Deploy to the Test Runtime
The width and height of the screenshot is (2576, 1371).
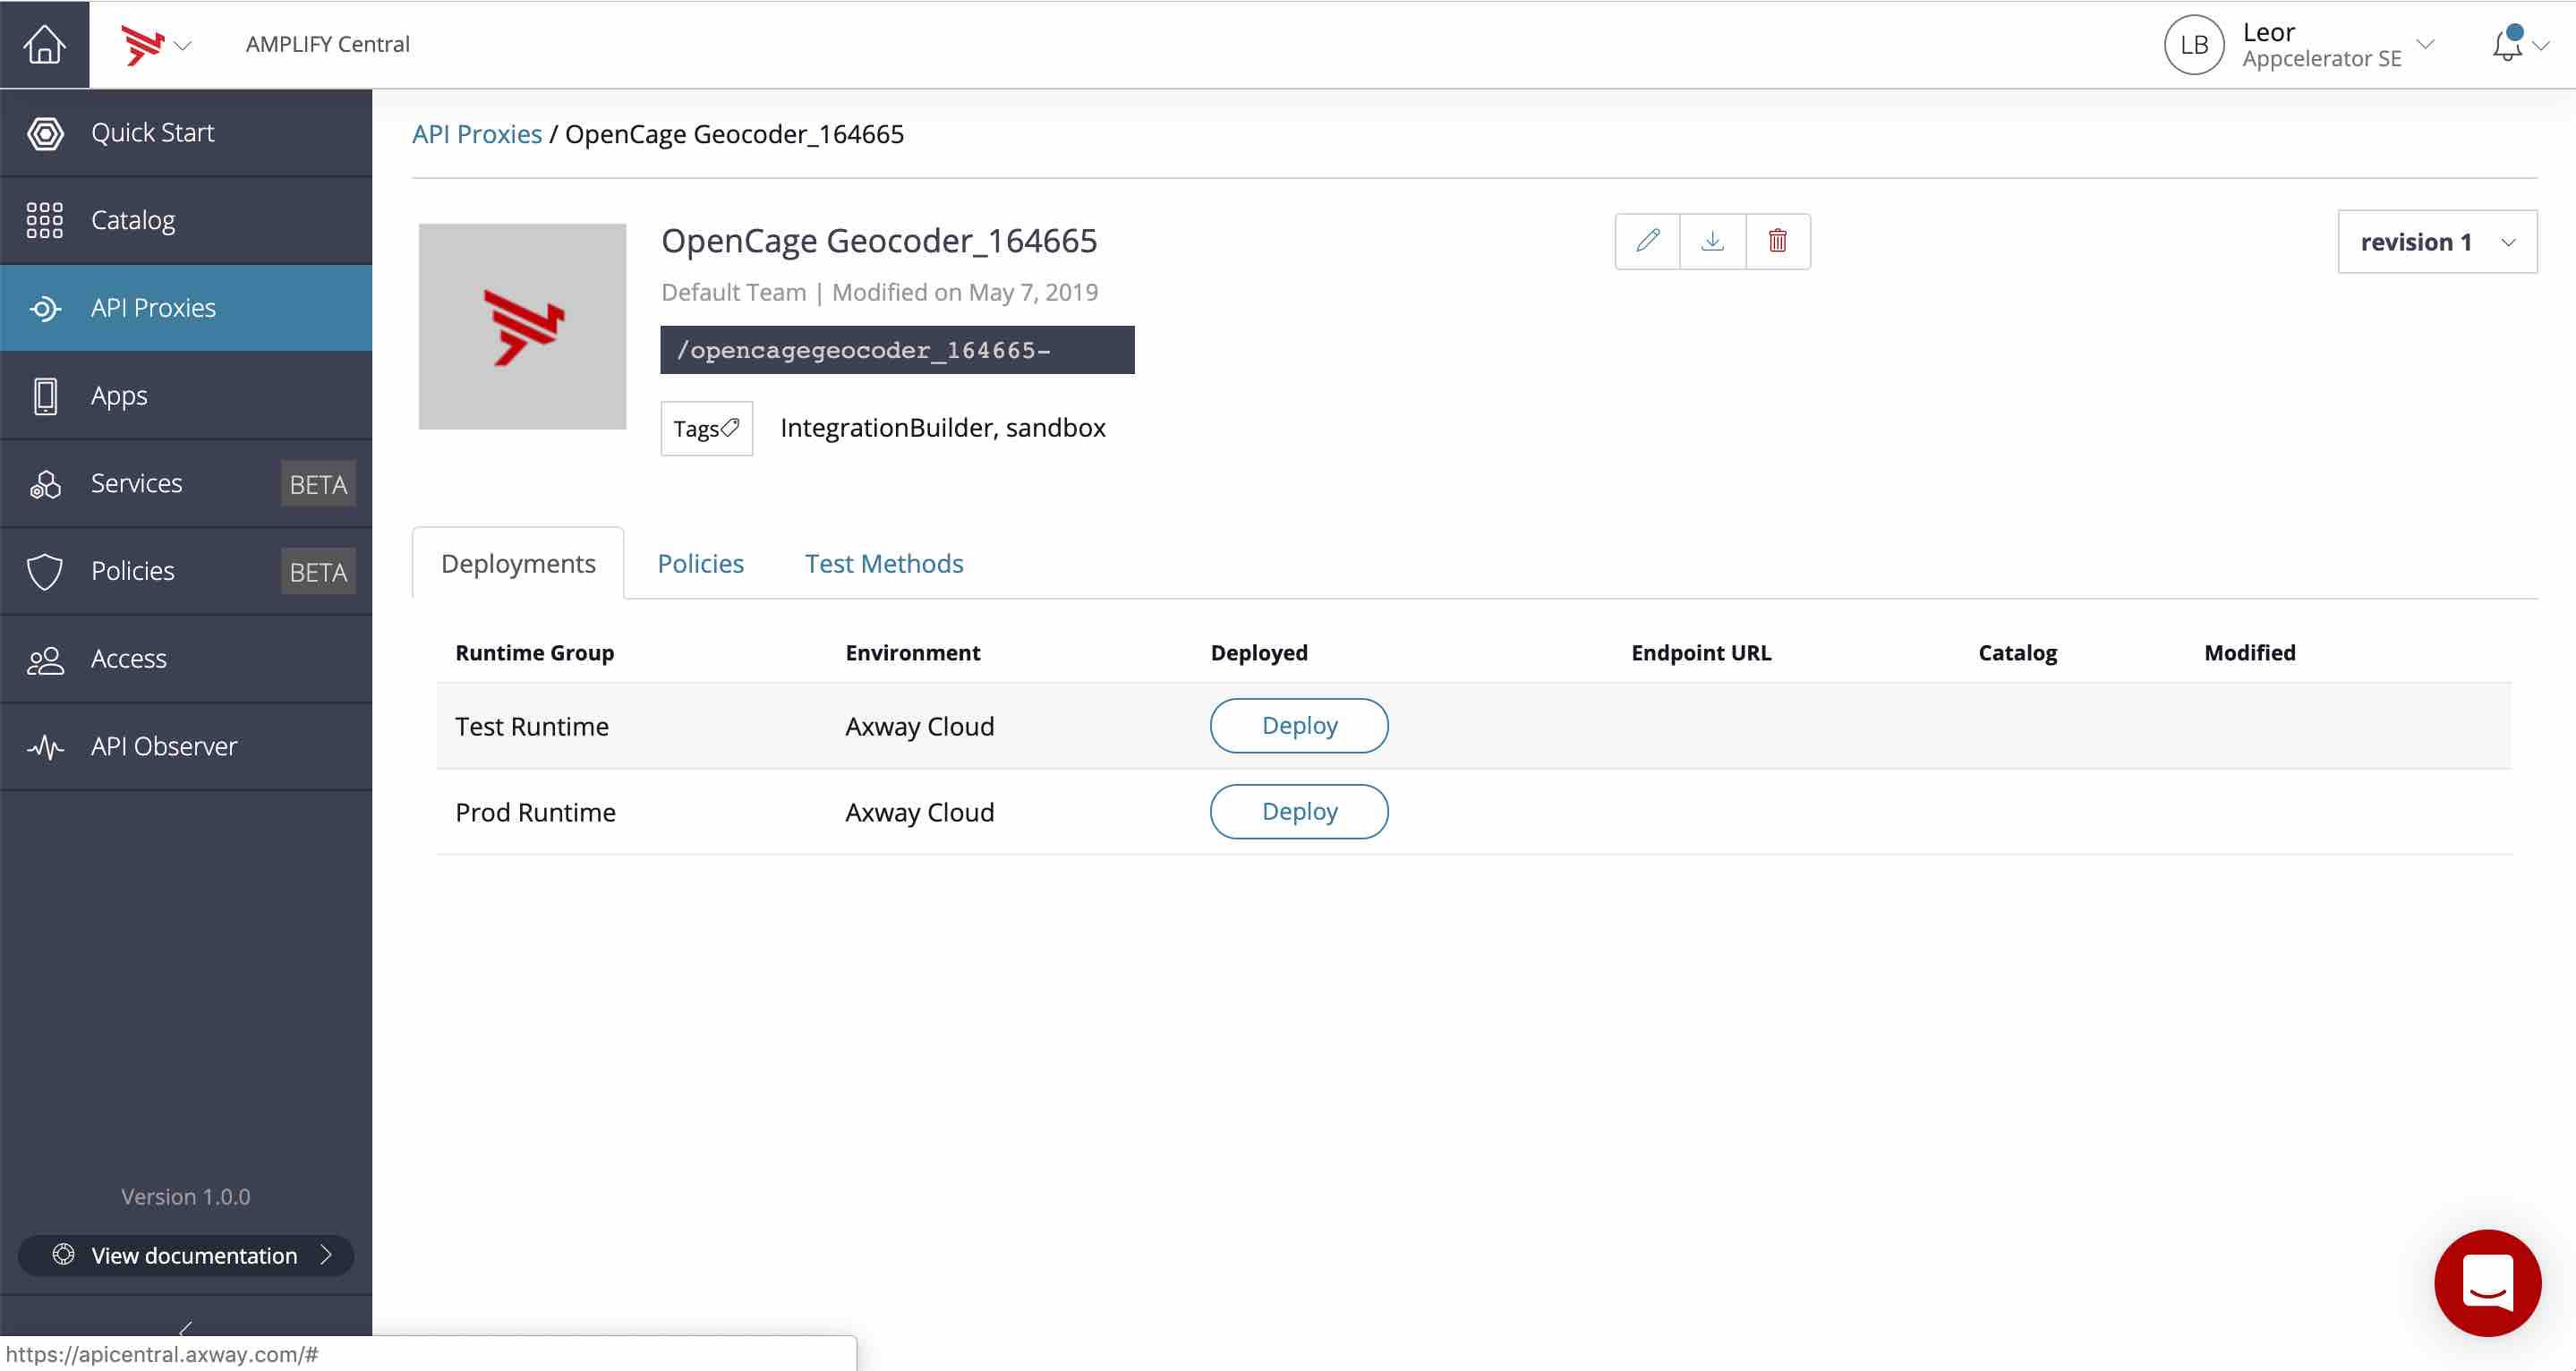click(x=1299, y=726)
